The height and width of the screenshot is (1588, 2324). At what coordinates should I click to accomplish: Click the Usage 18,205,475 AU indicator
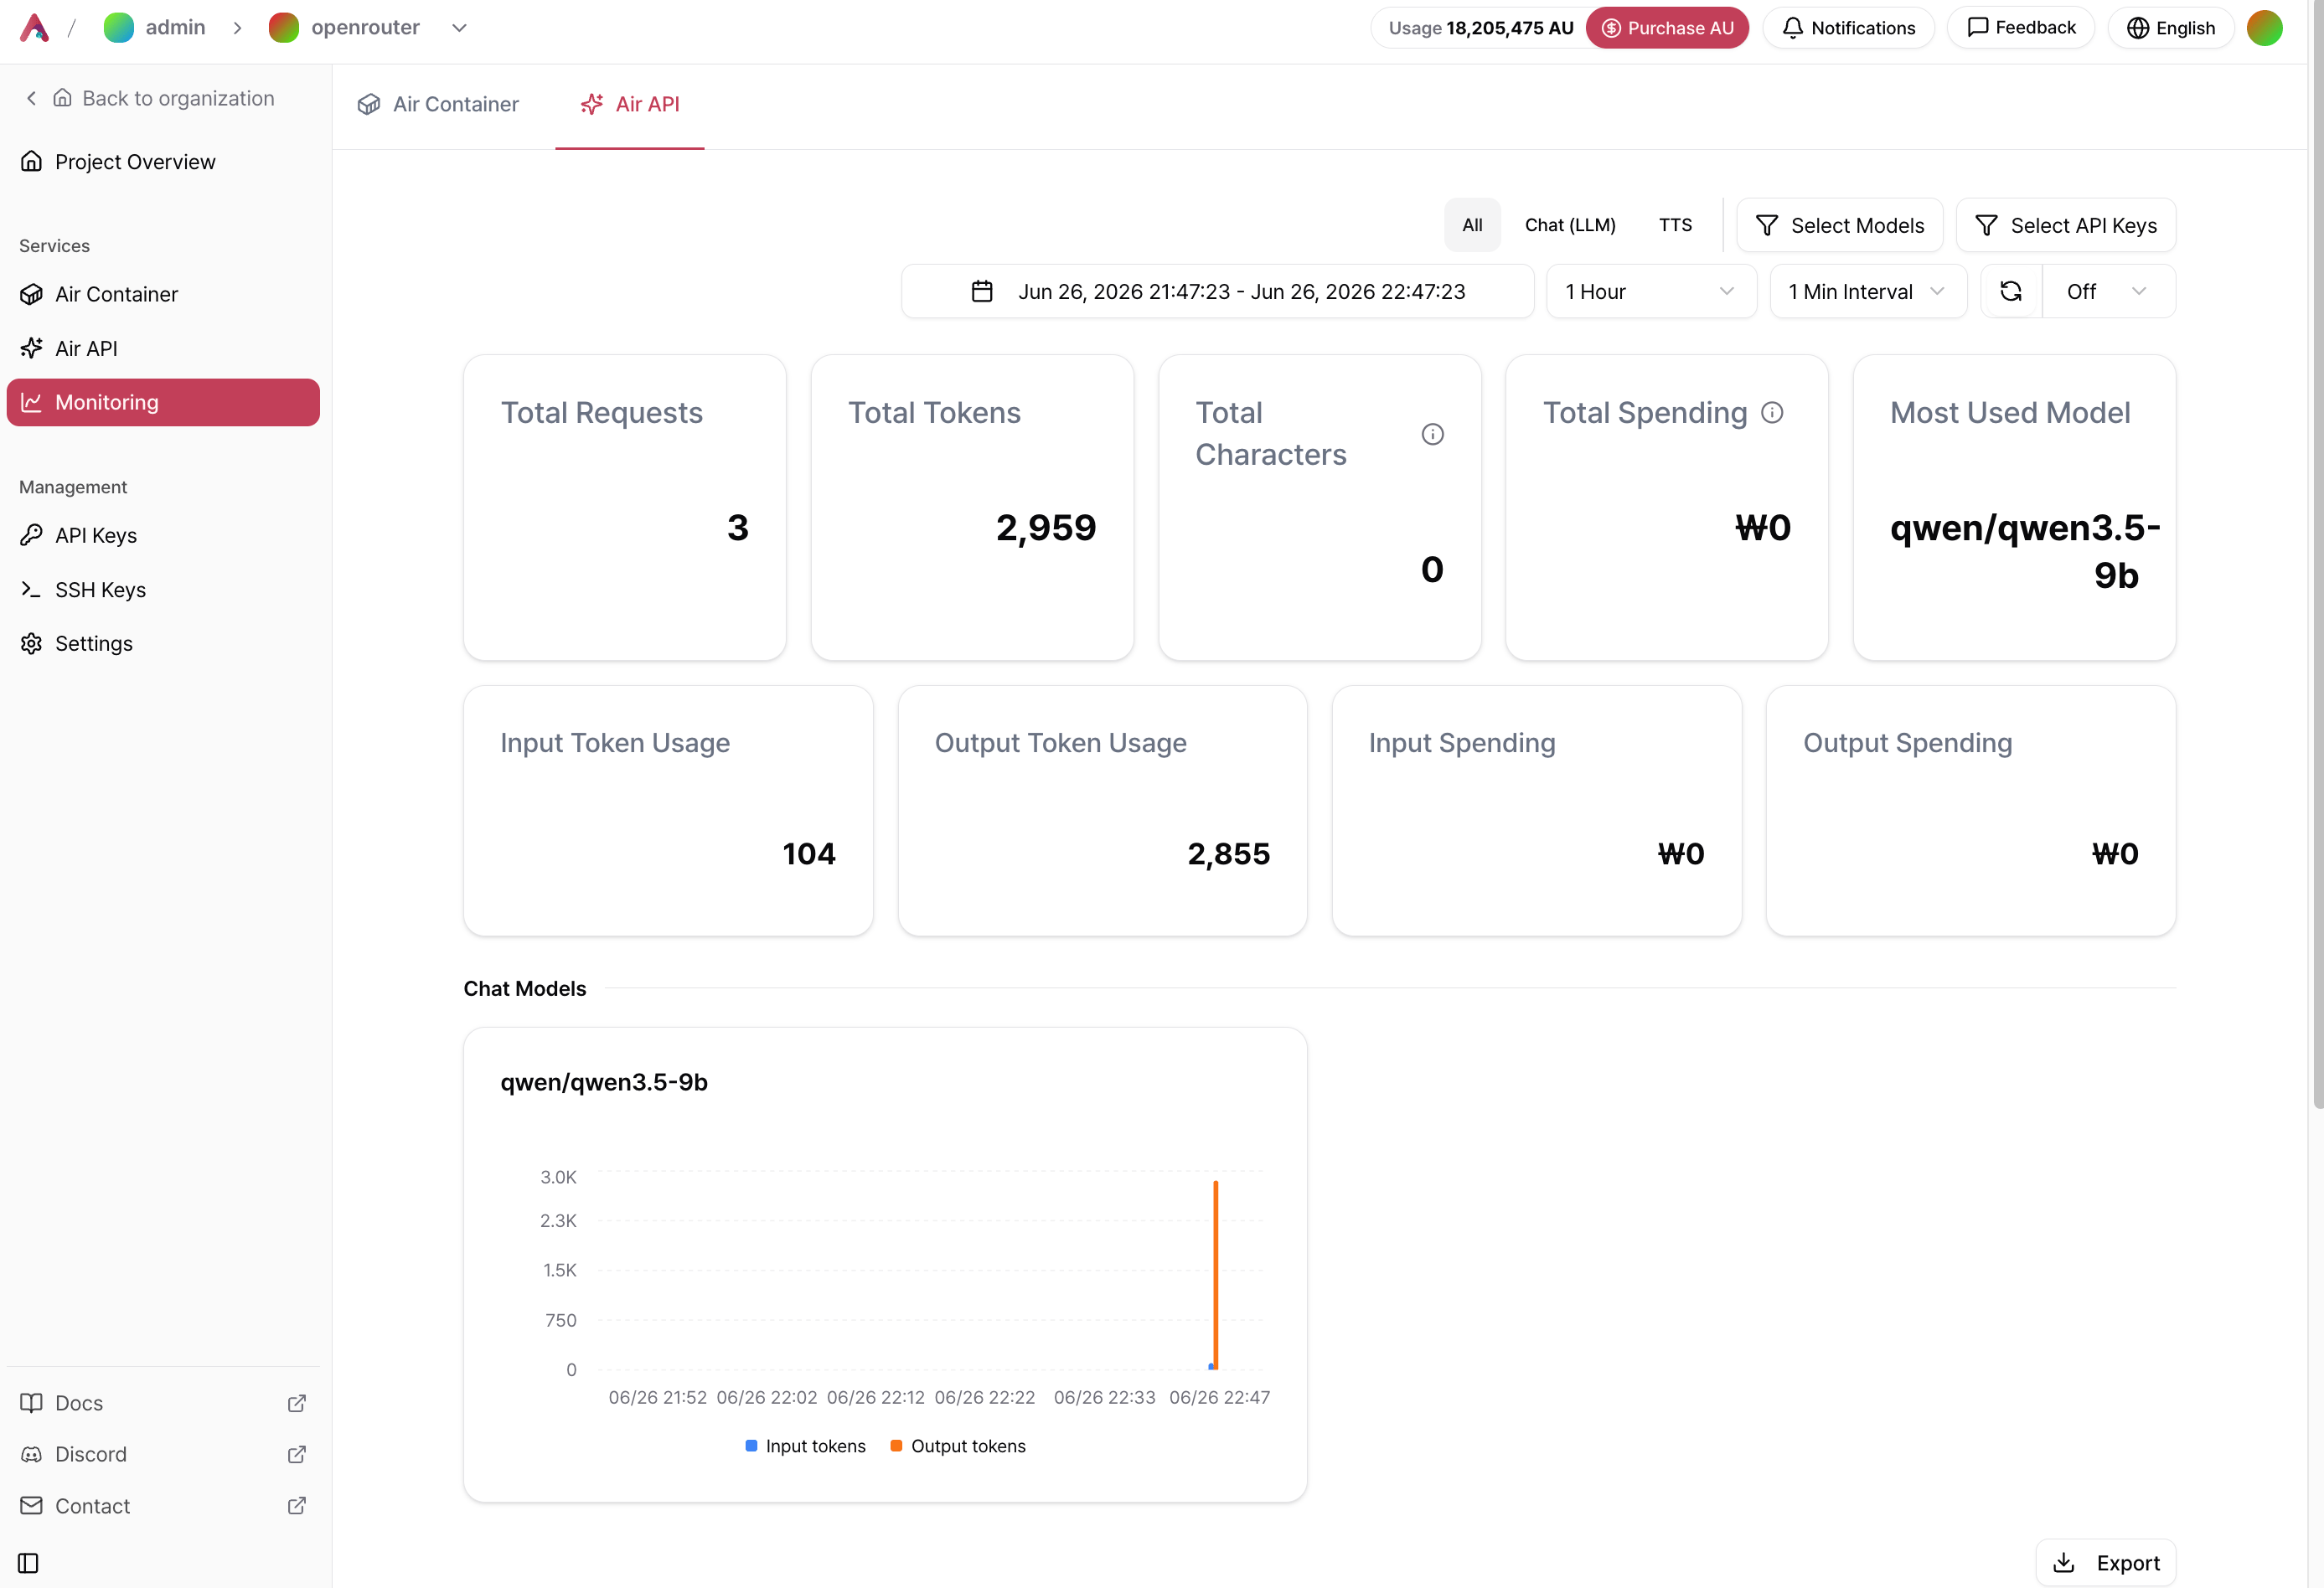(x=1481, y=28)
